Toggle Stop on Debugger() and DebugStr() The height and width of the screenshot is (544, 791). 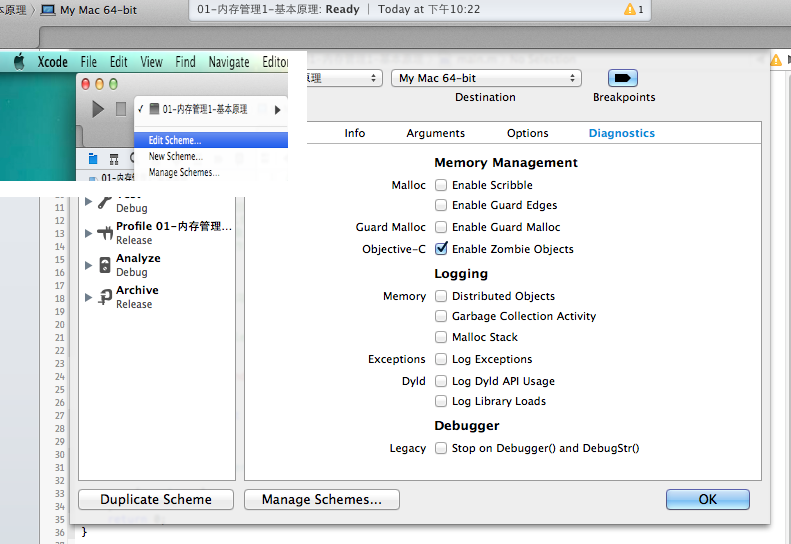tap(441, 448)
